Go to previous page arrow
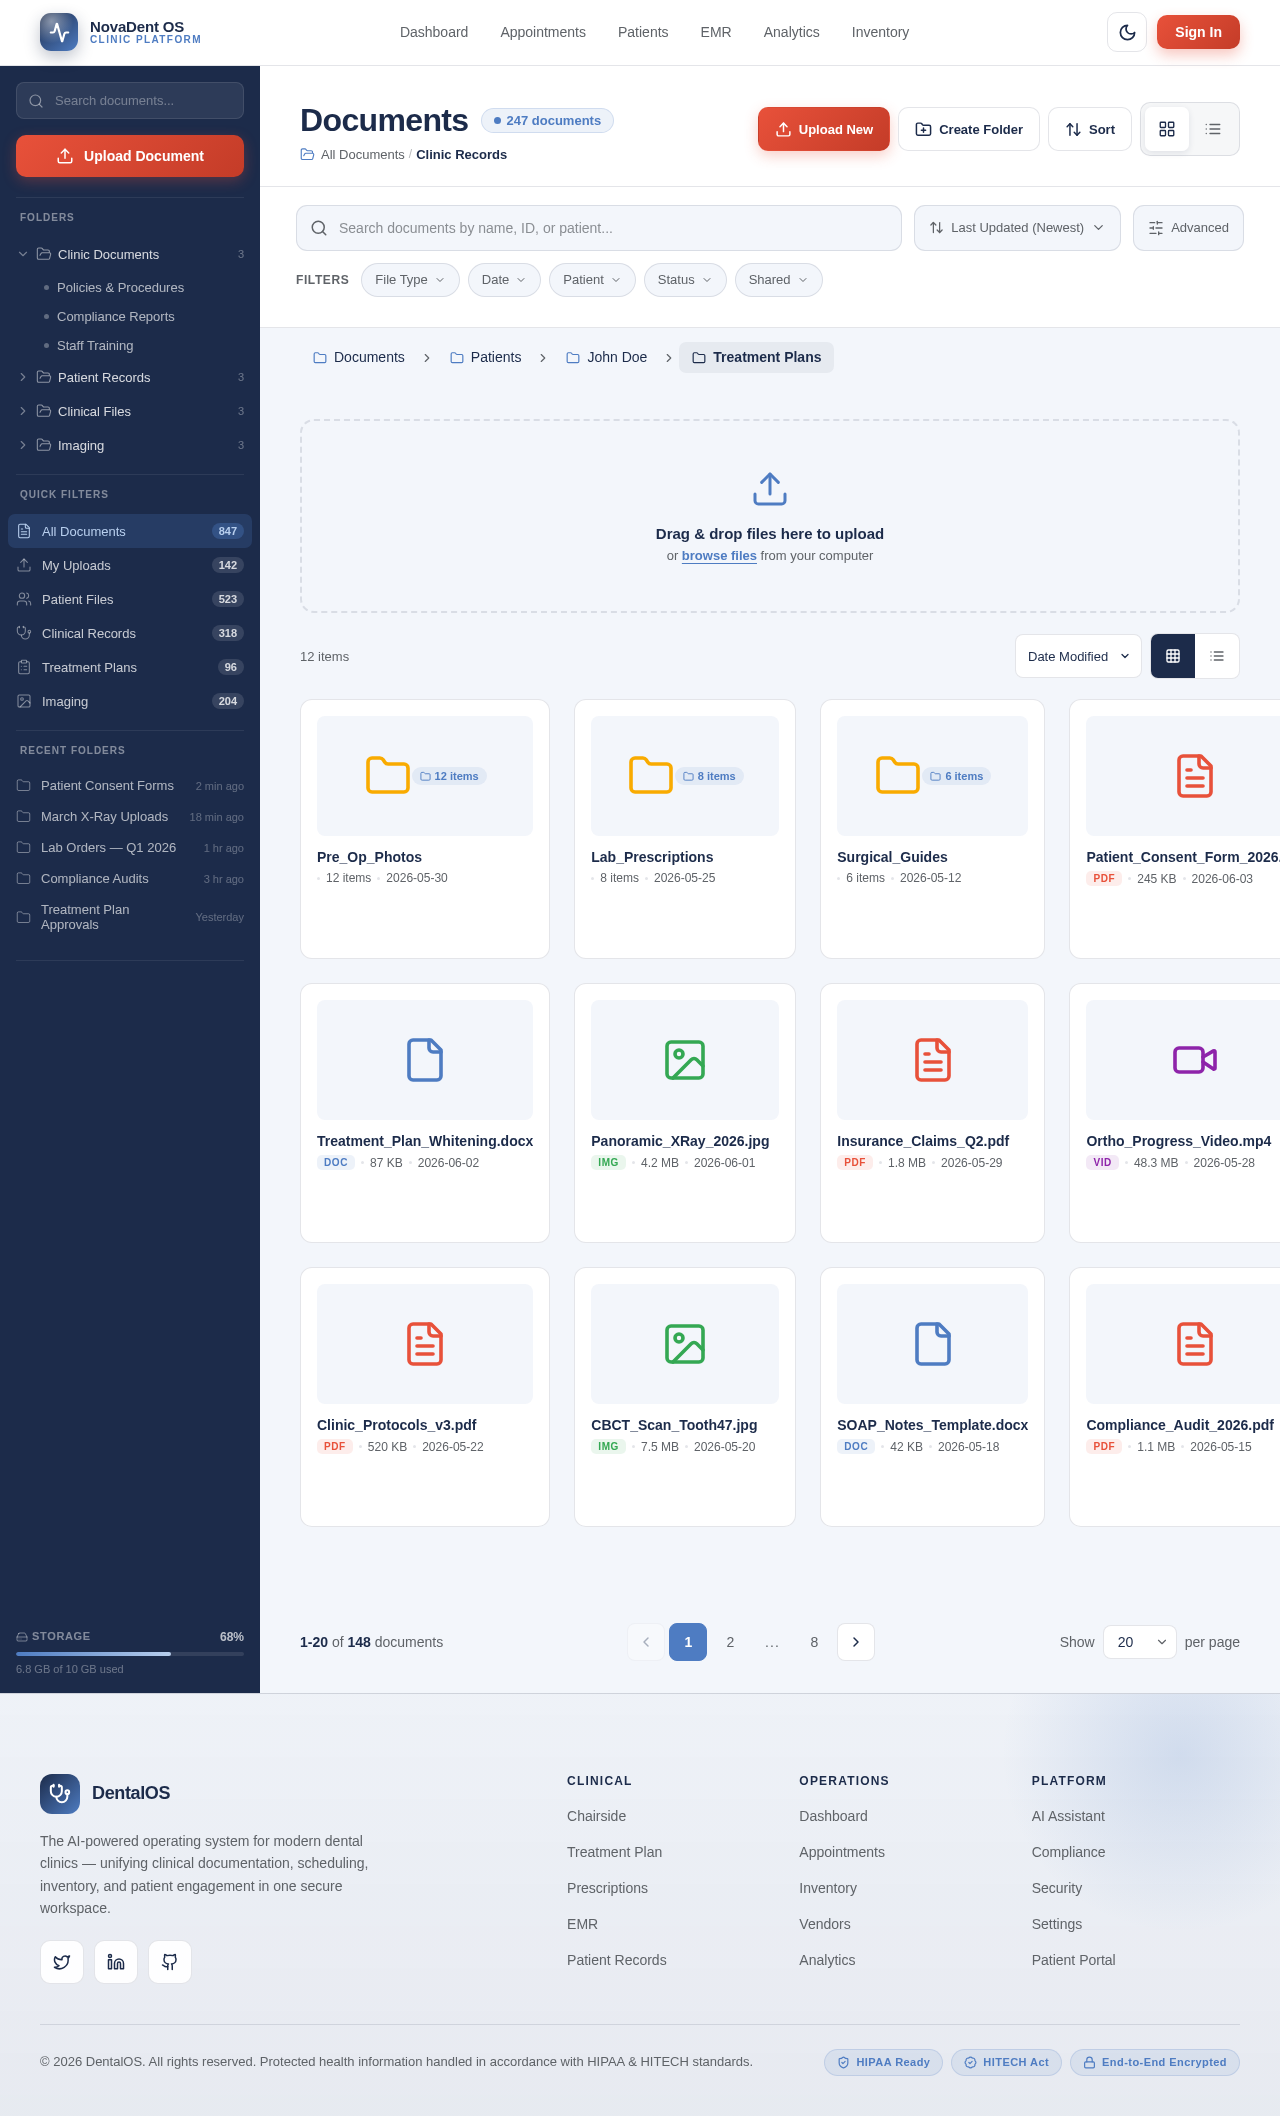Image resolution: width=1280 pixels, height=2116 pixels. coord(646,1642)
